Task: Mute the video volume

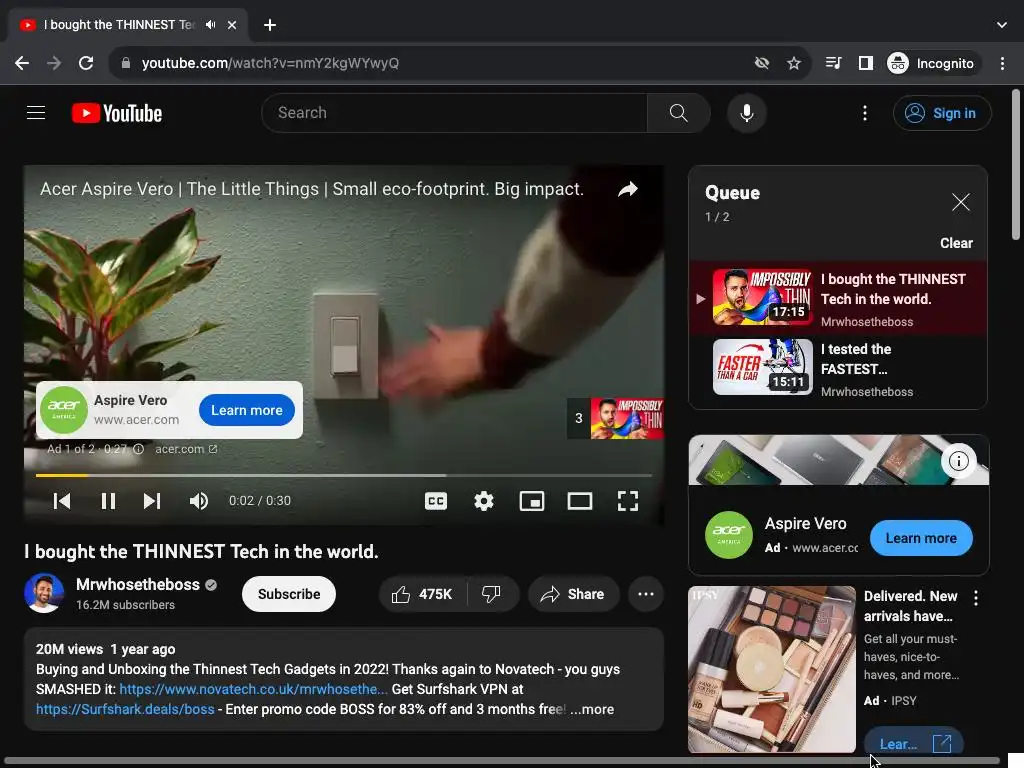Action: [199, 501]
